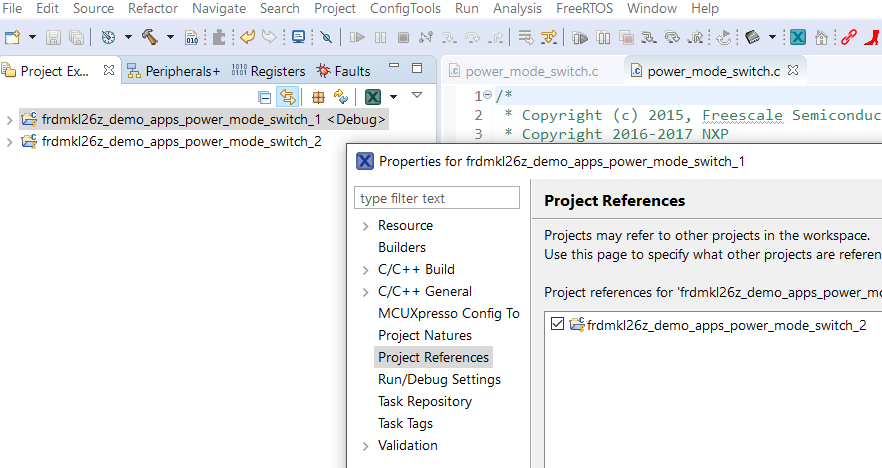The image size is (882, 468).
Task: Click the Resume debug icon
Action: click(x=357, y=38)
